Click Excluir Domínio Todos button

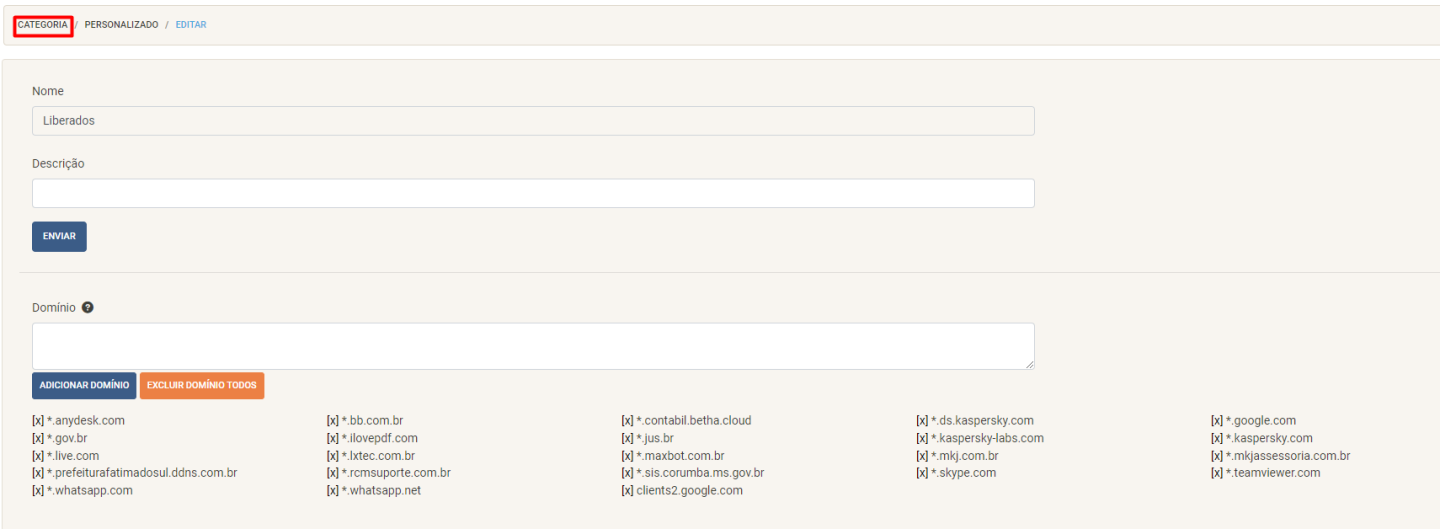(202, 386)
